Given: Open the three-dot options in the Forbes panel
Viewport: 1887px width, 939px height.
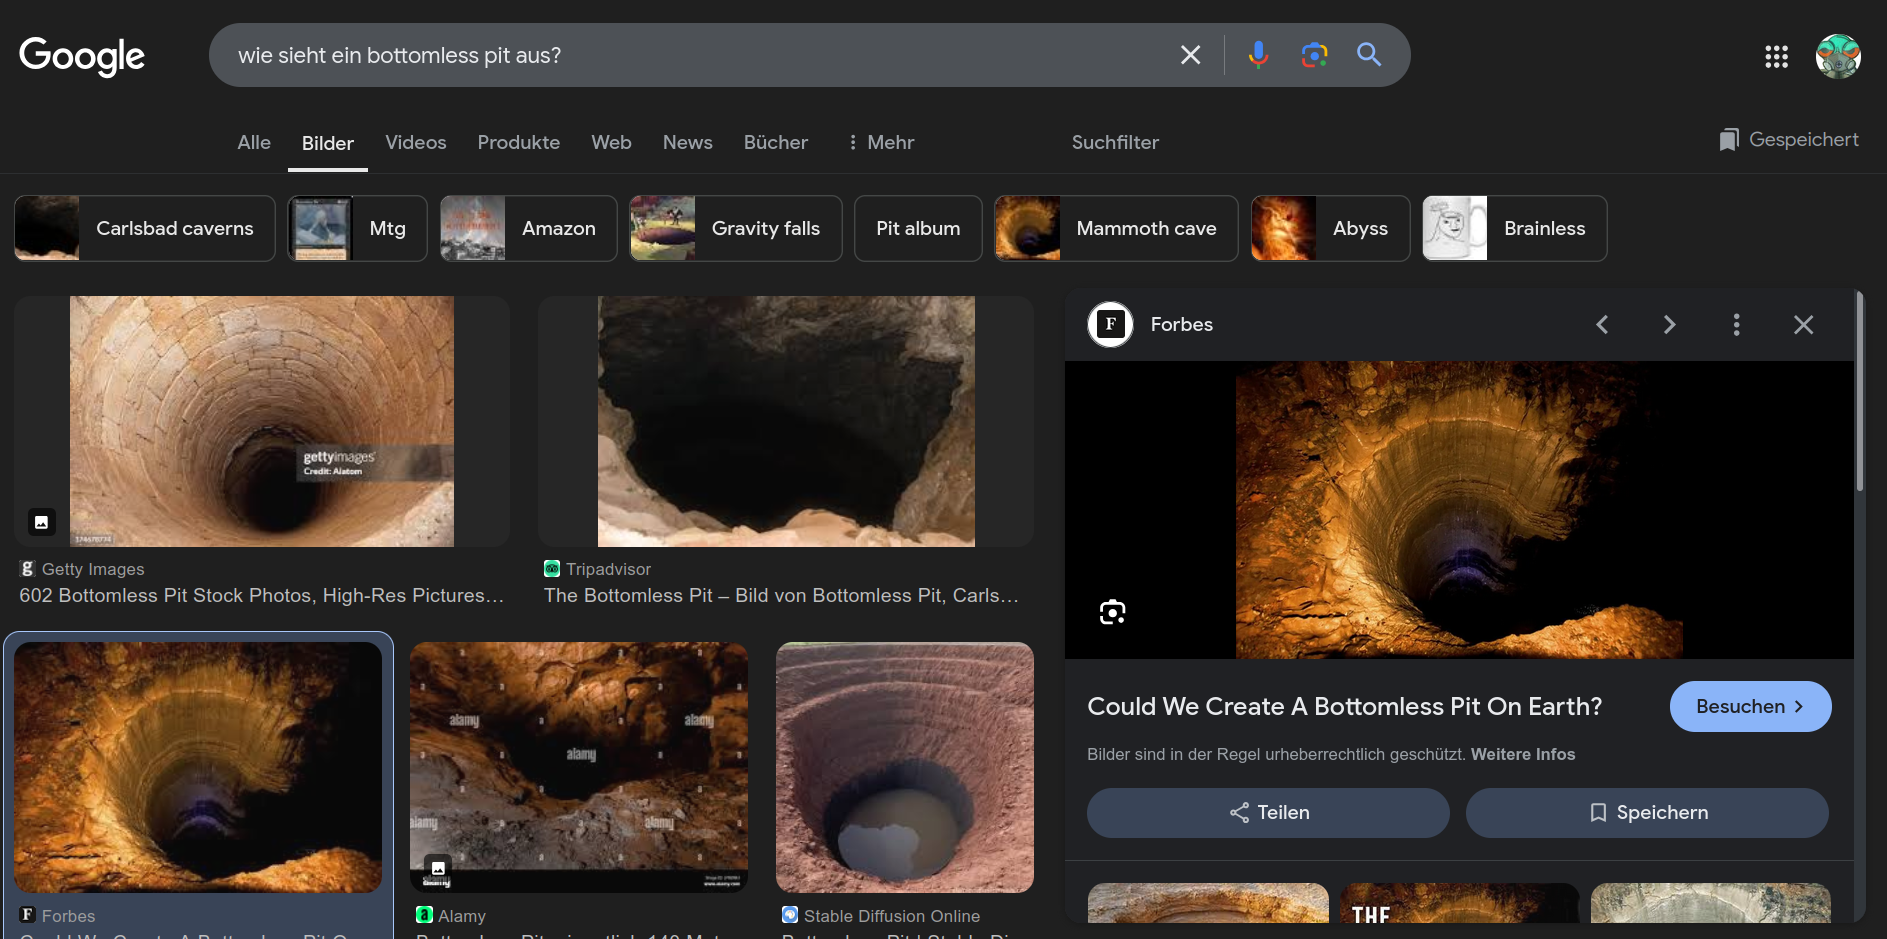Looking at the screenshot, I should pos(1736,325).
